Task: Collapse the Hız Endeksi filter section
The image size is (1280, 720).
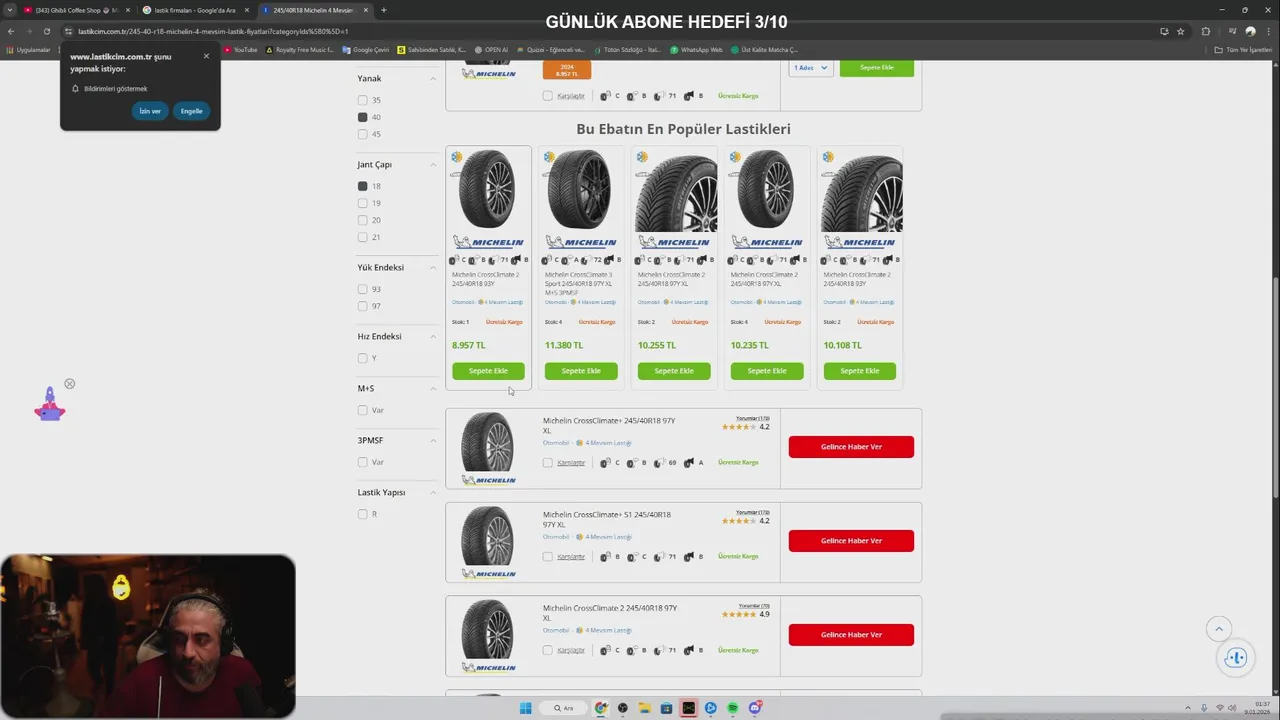Action: pyautogui.click(x=433, y=336)
